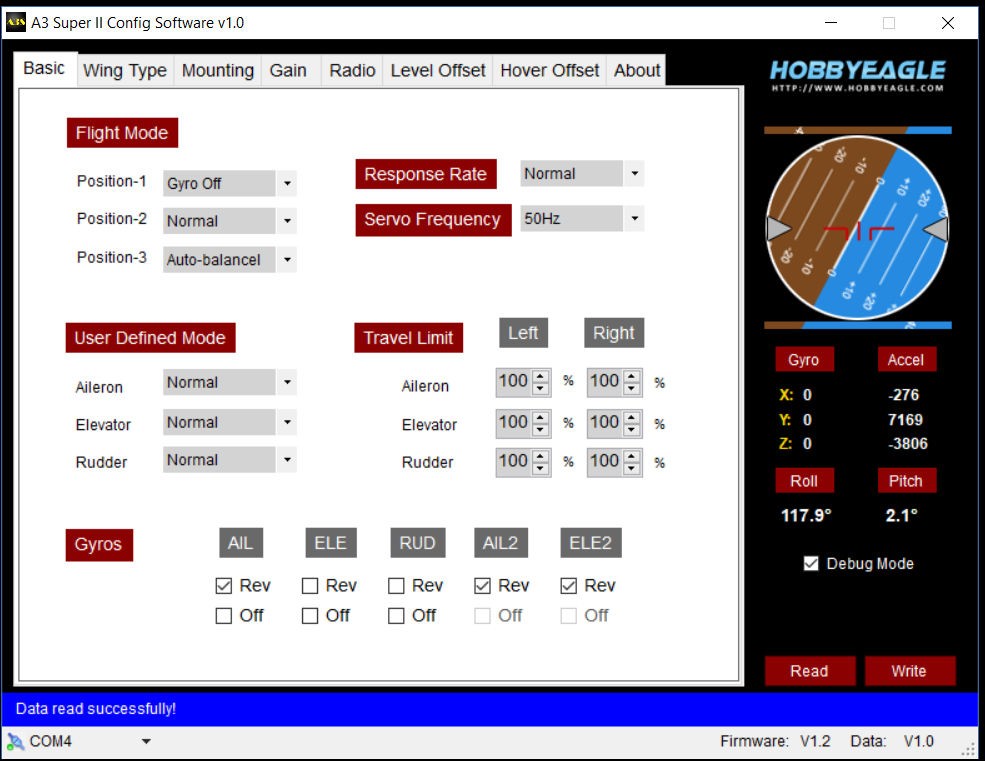Click the Aileron left travel value field
Screen dimensions: 985x761
[514, 382]
